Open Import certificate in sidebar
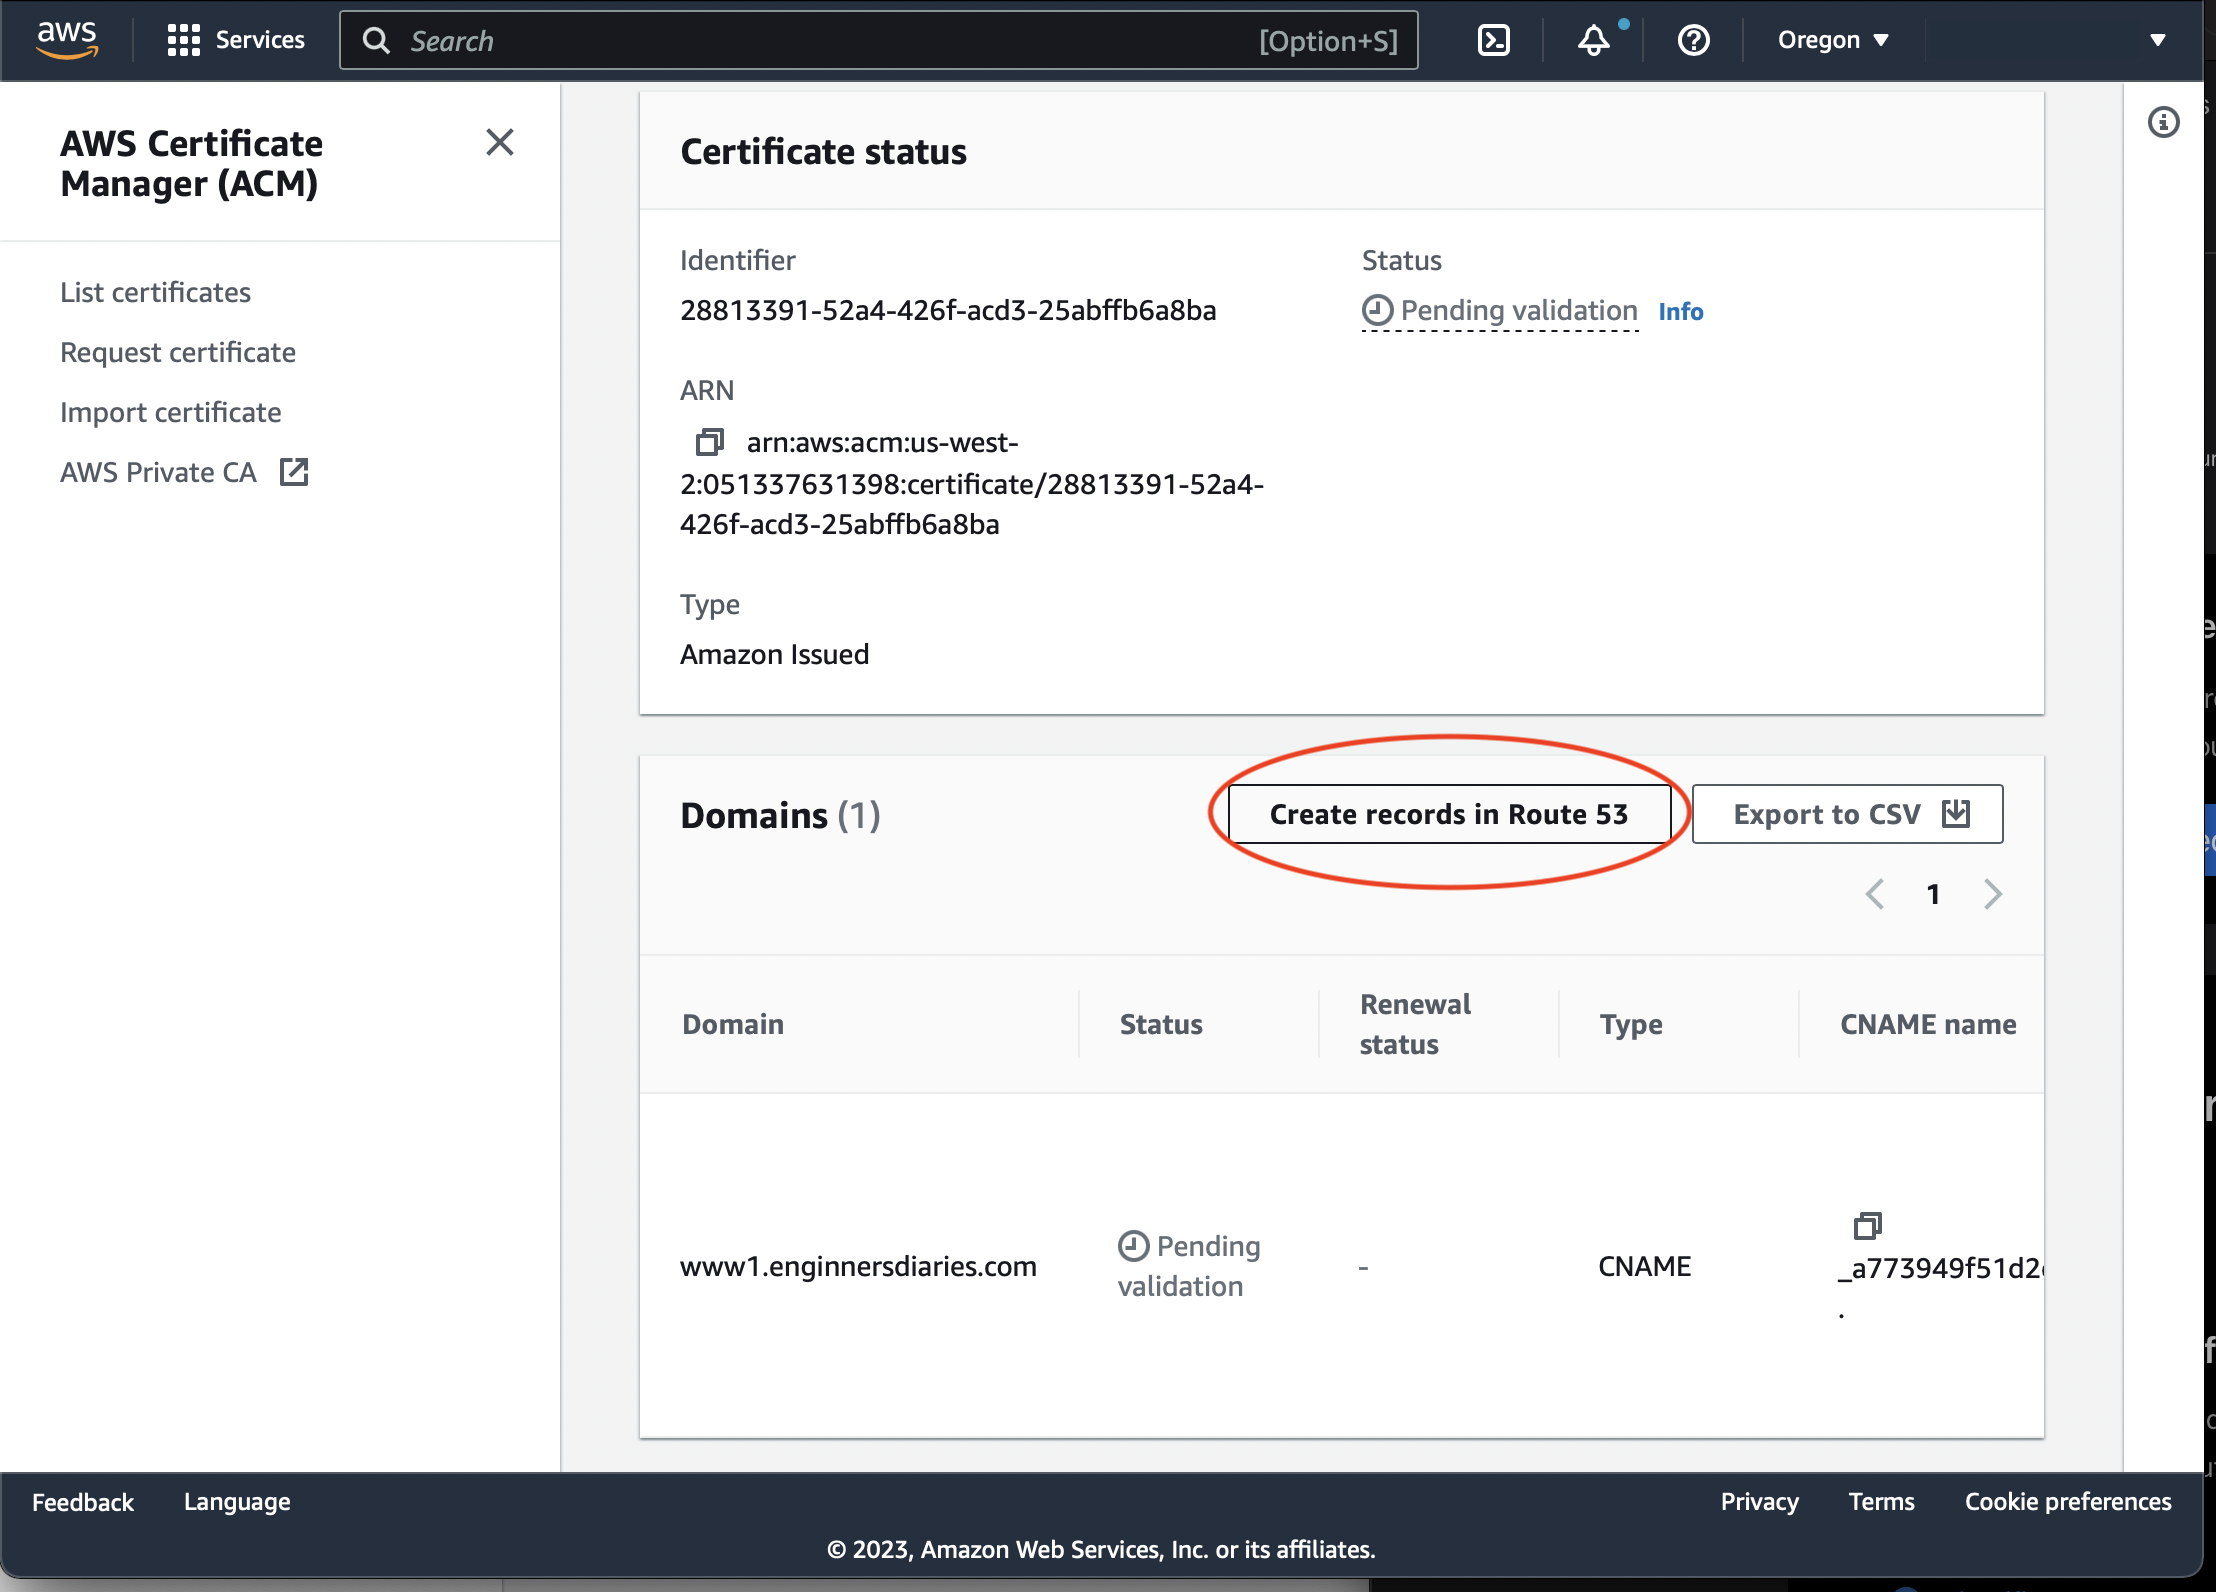2216x1592 pixels. click(171, 412)
